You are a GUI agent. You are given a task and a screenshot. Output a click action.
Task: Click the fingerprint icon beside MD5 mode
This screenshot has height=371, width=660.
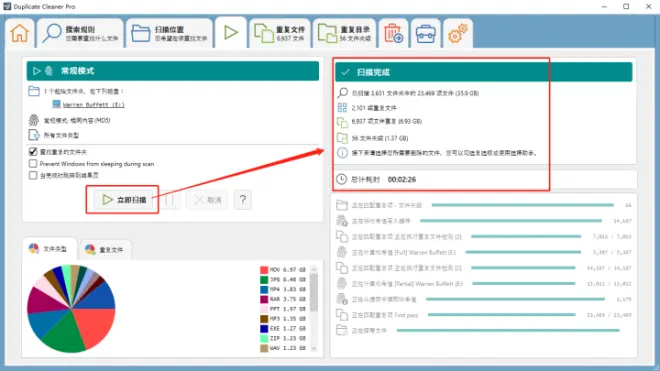[34, 120]
